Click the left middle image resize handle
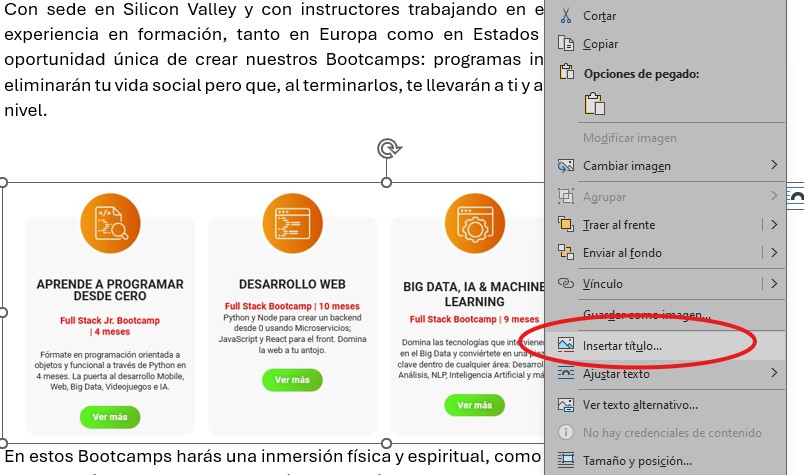 coord(2,312)
